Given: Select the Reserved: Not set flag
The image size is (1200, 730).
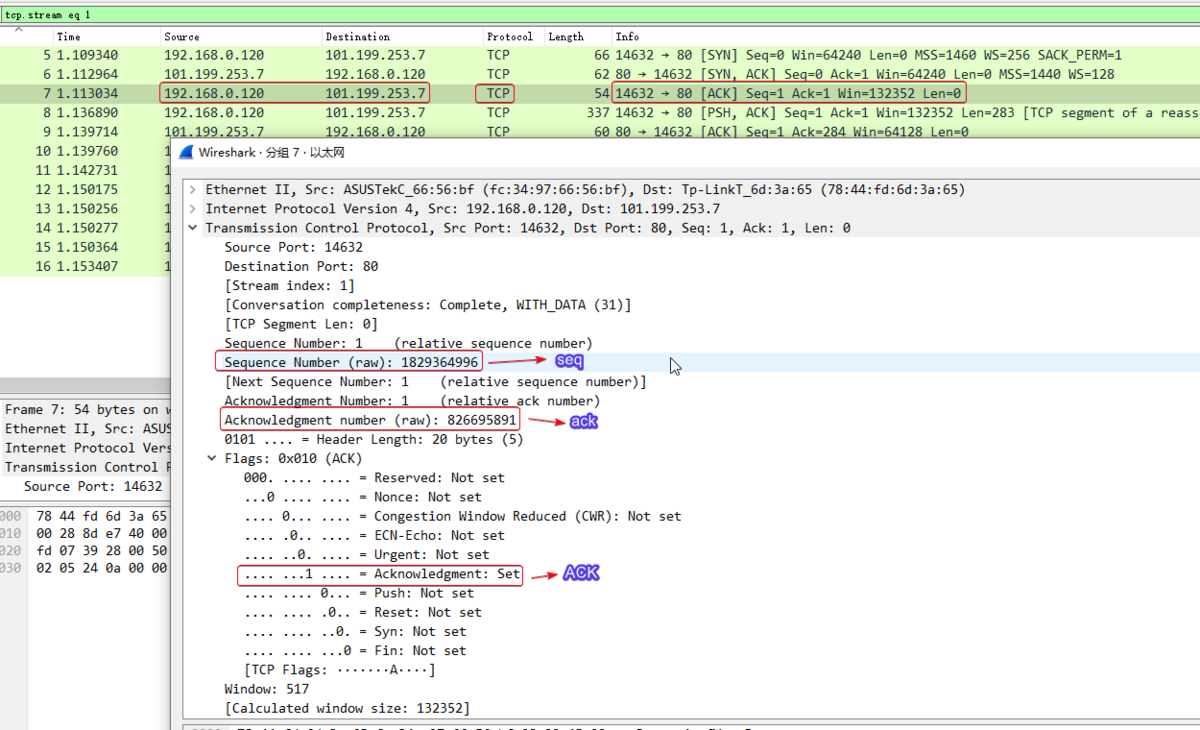Looking at the screenshot, I should pyautogui.click(x=374, y=478).
